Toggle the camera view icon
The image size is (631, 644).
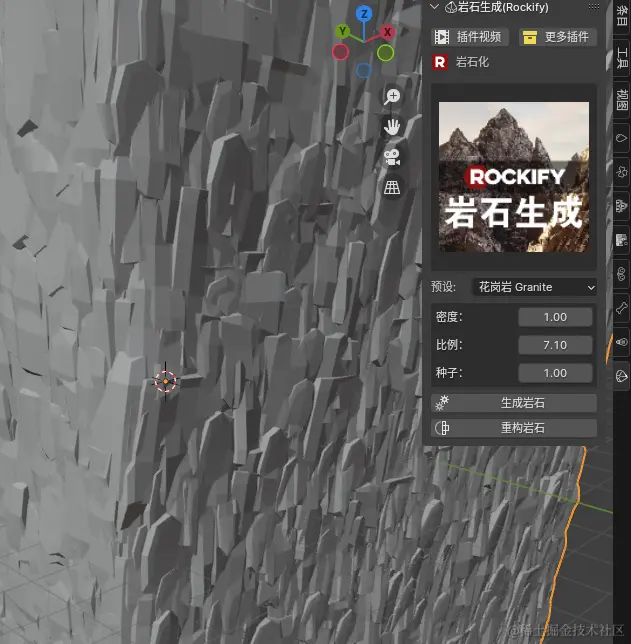392,158
